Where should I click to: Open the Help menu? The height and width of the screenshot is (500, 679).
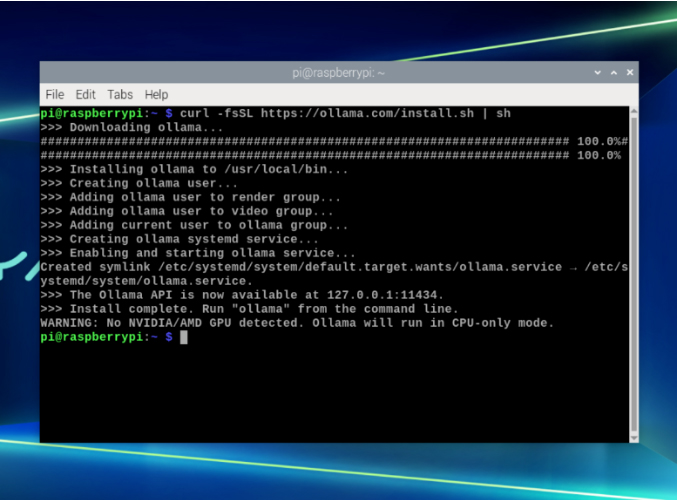click(x=156, y=94)
